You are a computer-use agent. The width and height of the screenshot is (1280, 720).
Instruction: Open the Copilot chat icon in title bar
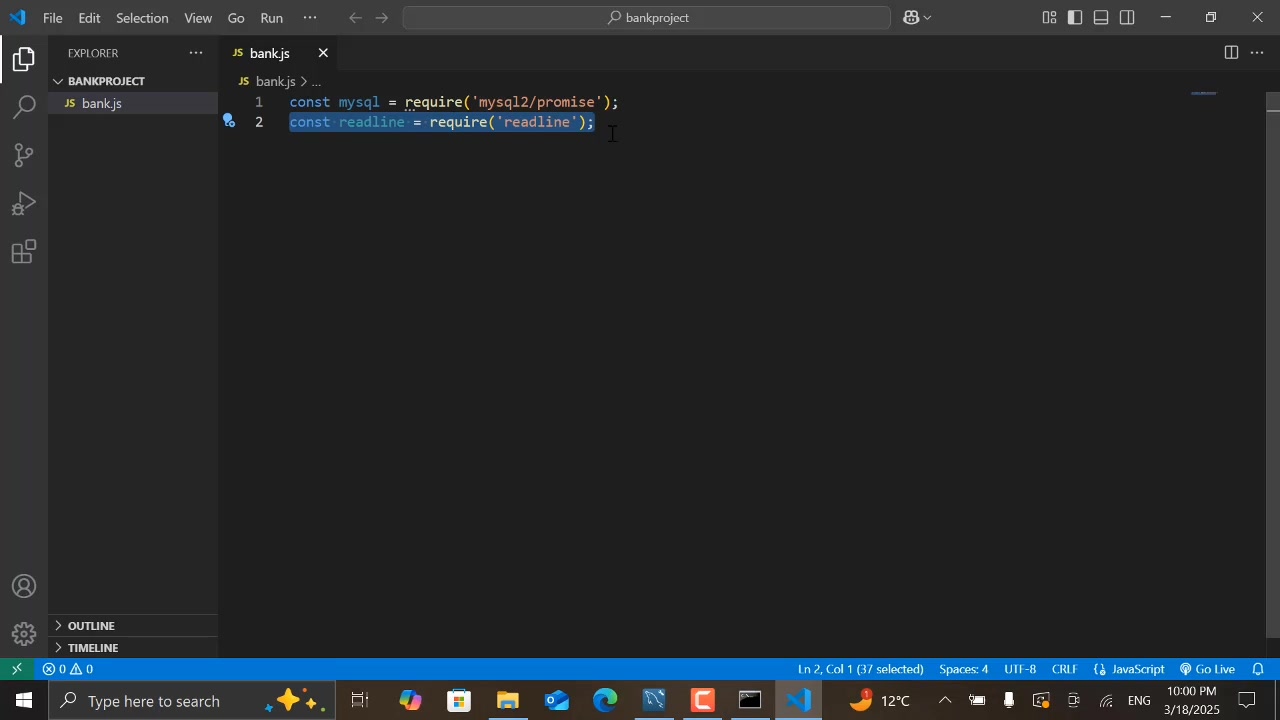tap(911, 17)
